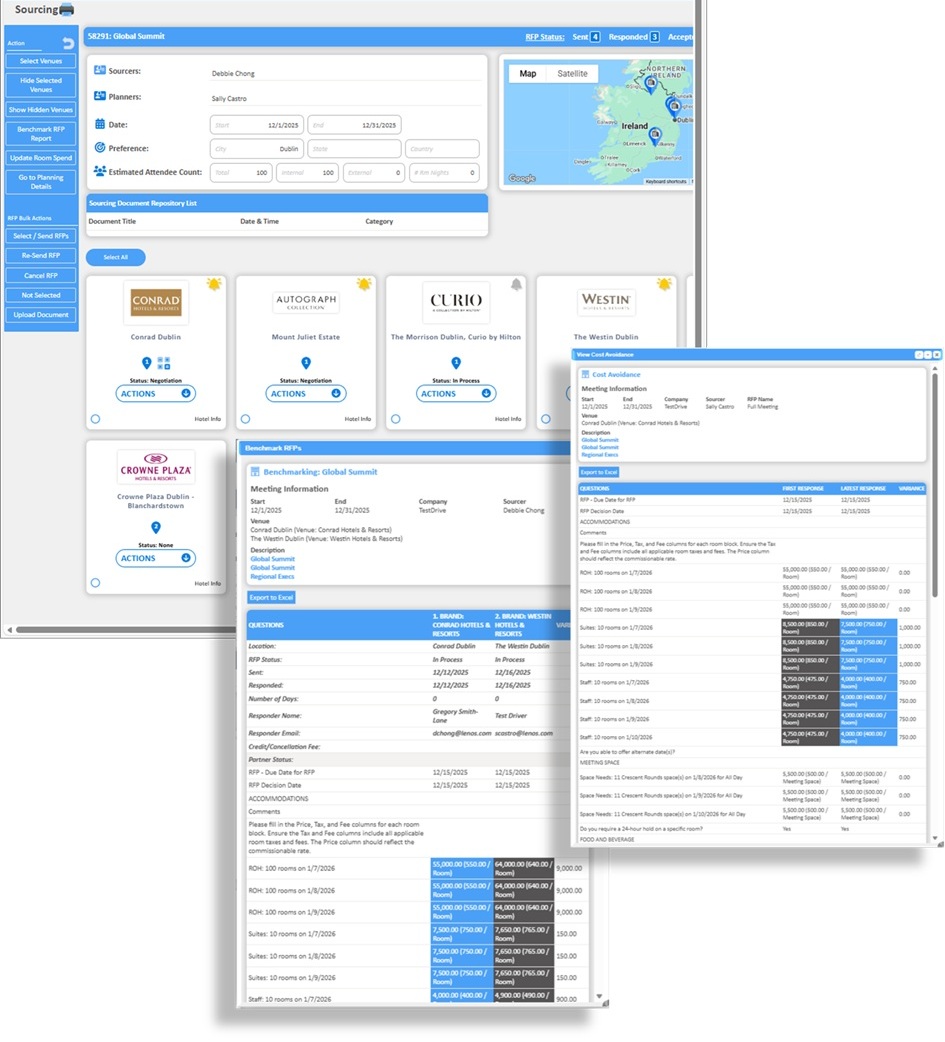
Task: Open the Actions dropdown for Conrad Dublin
Action: point(155,394)
